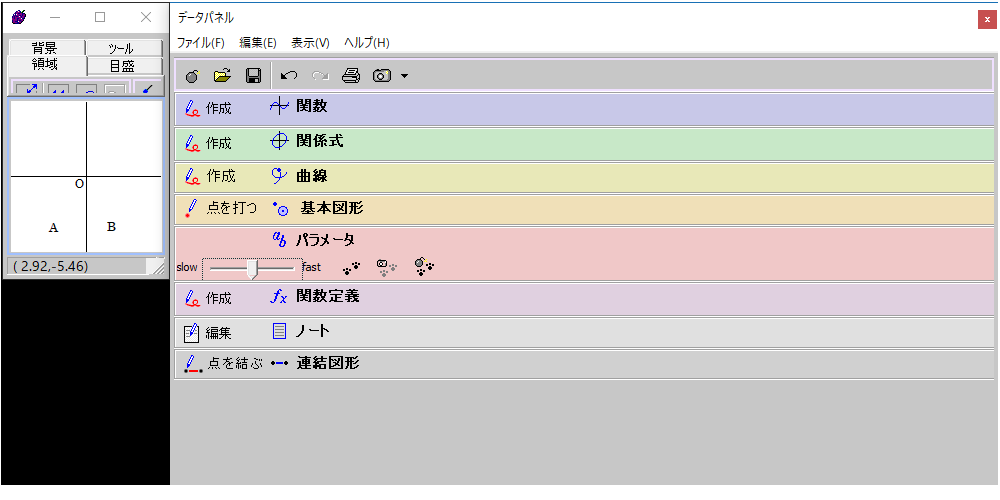Click the bomb with paw prints icon

point(424,267)
